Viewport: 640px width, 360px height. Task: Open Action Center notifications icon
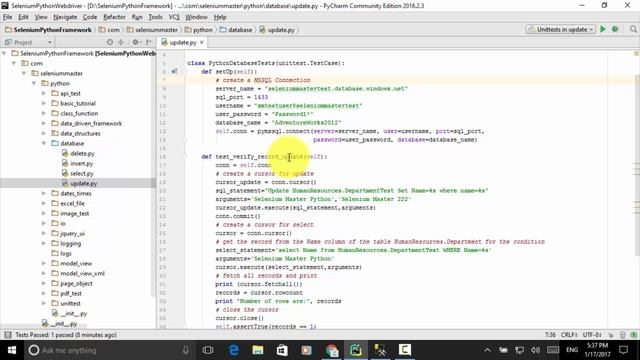pos(623,350)
